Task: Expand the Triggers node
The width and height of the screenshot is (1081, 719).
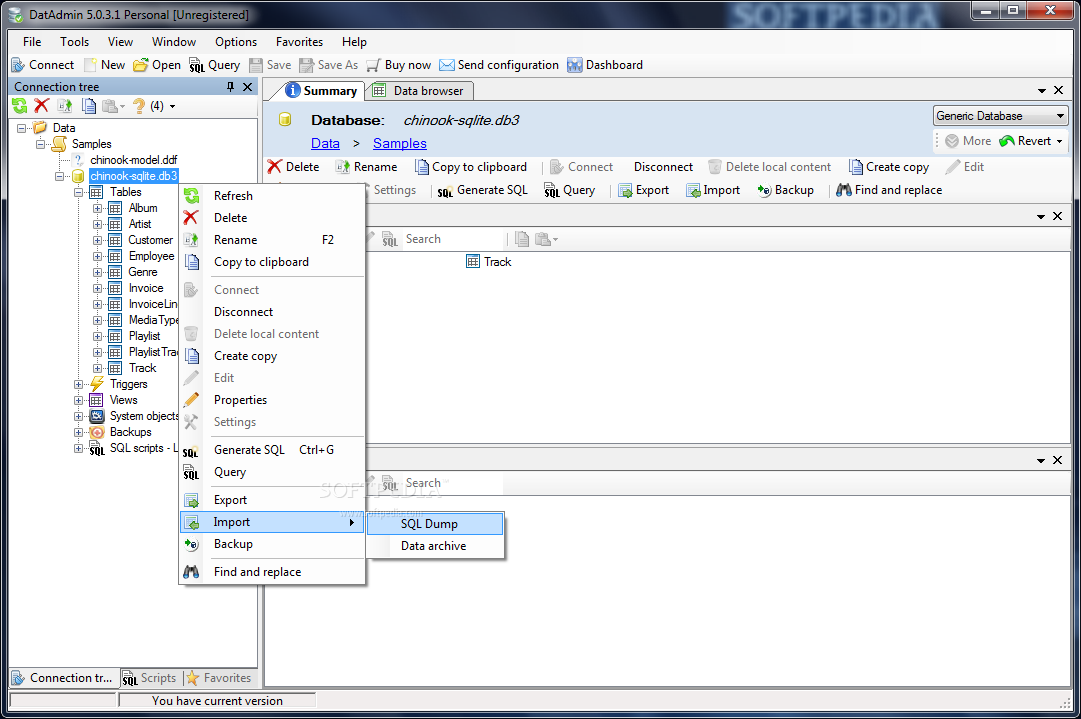Action: 79,384
